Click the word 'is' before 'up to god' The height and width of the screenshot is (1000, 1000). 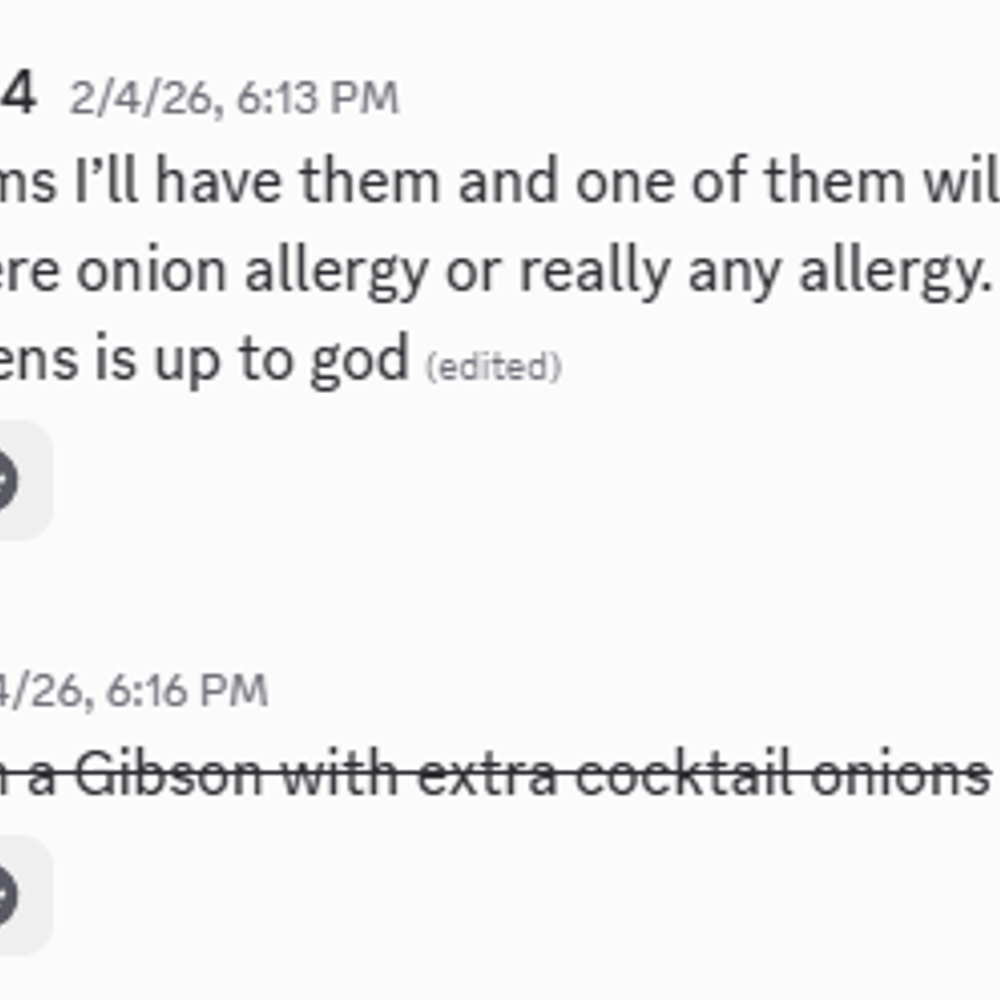(x=115, y=359)
